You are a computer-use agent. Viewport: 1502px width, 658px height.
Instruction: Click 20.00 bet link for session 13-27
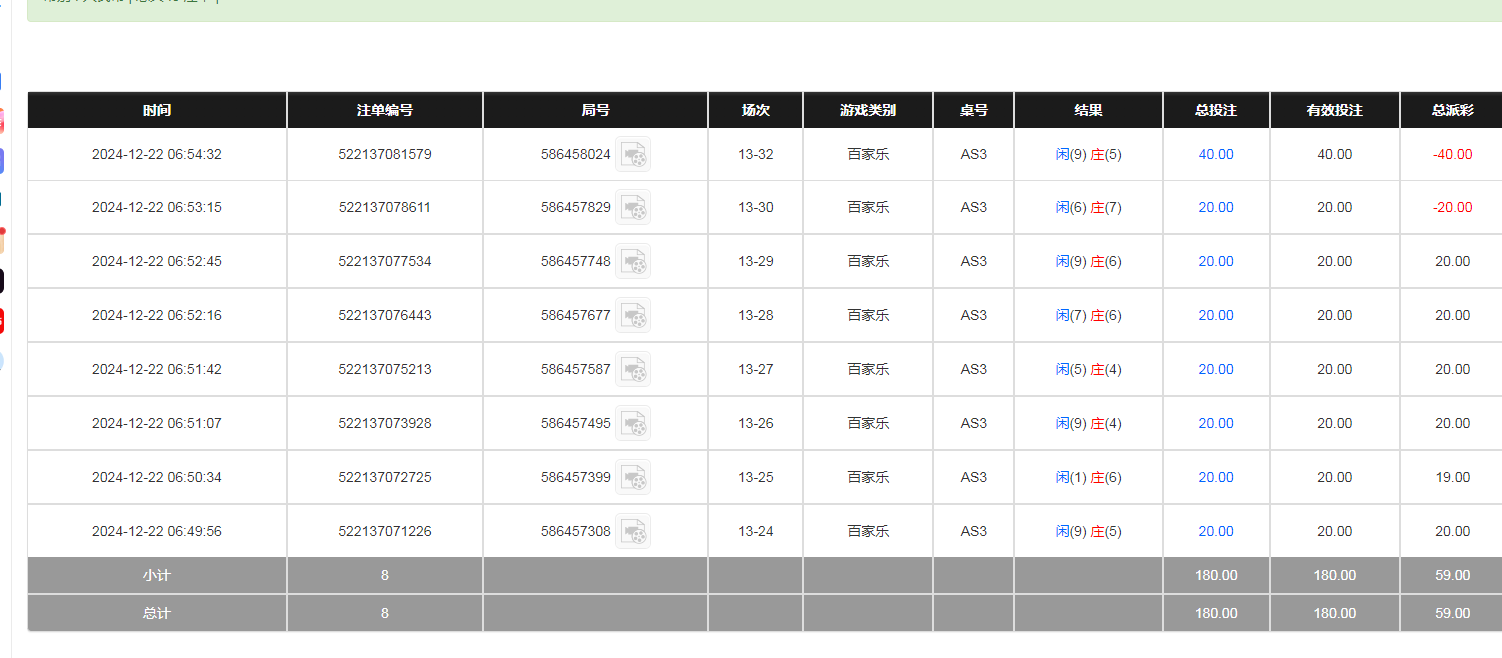pos(1216,369)
